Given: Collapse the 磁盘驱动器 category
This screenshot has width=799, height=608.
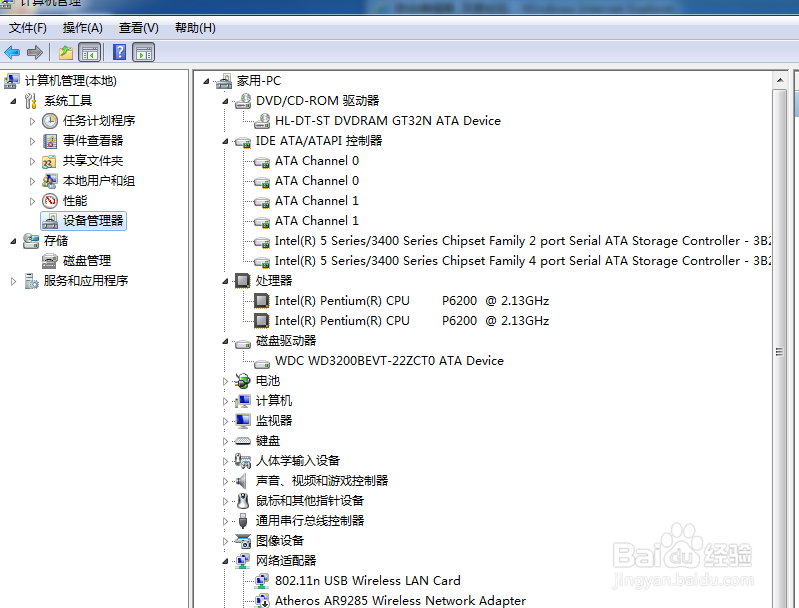Looking at the screenshot, I should (x=225, y=341).
